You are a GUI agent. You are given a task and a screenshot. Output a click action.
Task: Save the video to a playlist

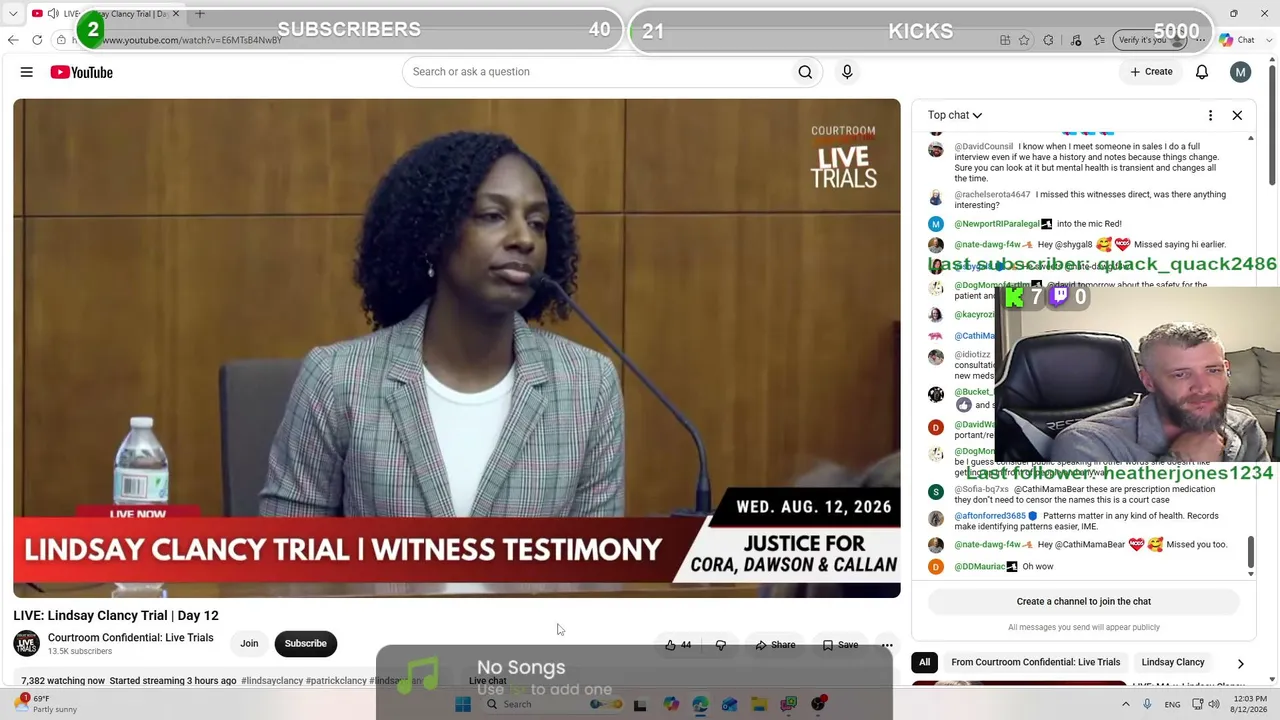pyautogui.click(x=840, y=645)
